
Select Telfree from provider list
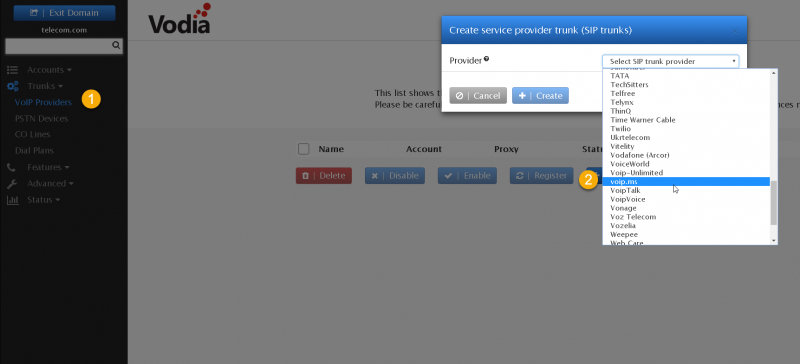(x=686, y=93)
